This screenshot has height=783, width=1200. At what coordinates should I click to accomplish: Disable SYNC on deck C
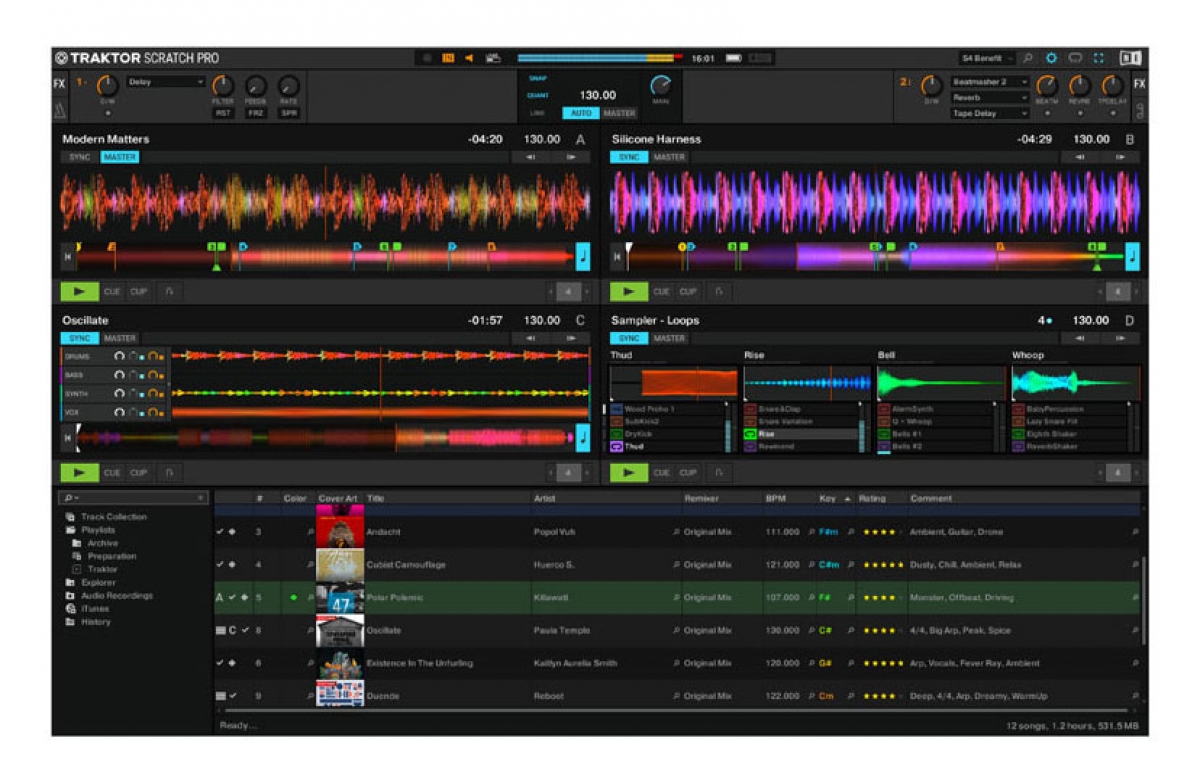(x=80, y=338)
